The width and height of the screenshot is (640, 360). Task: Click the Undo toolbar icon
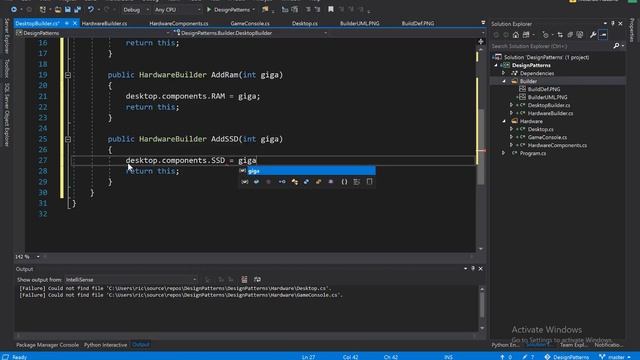[x=91, y=9]
